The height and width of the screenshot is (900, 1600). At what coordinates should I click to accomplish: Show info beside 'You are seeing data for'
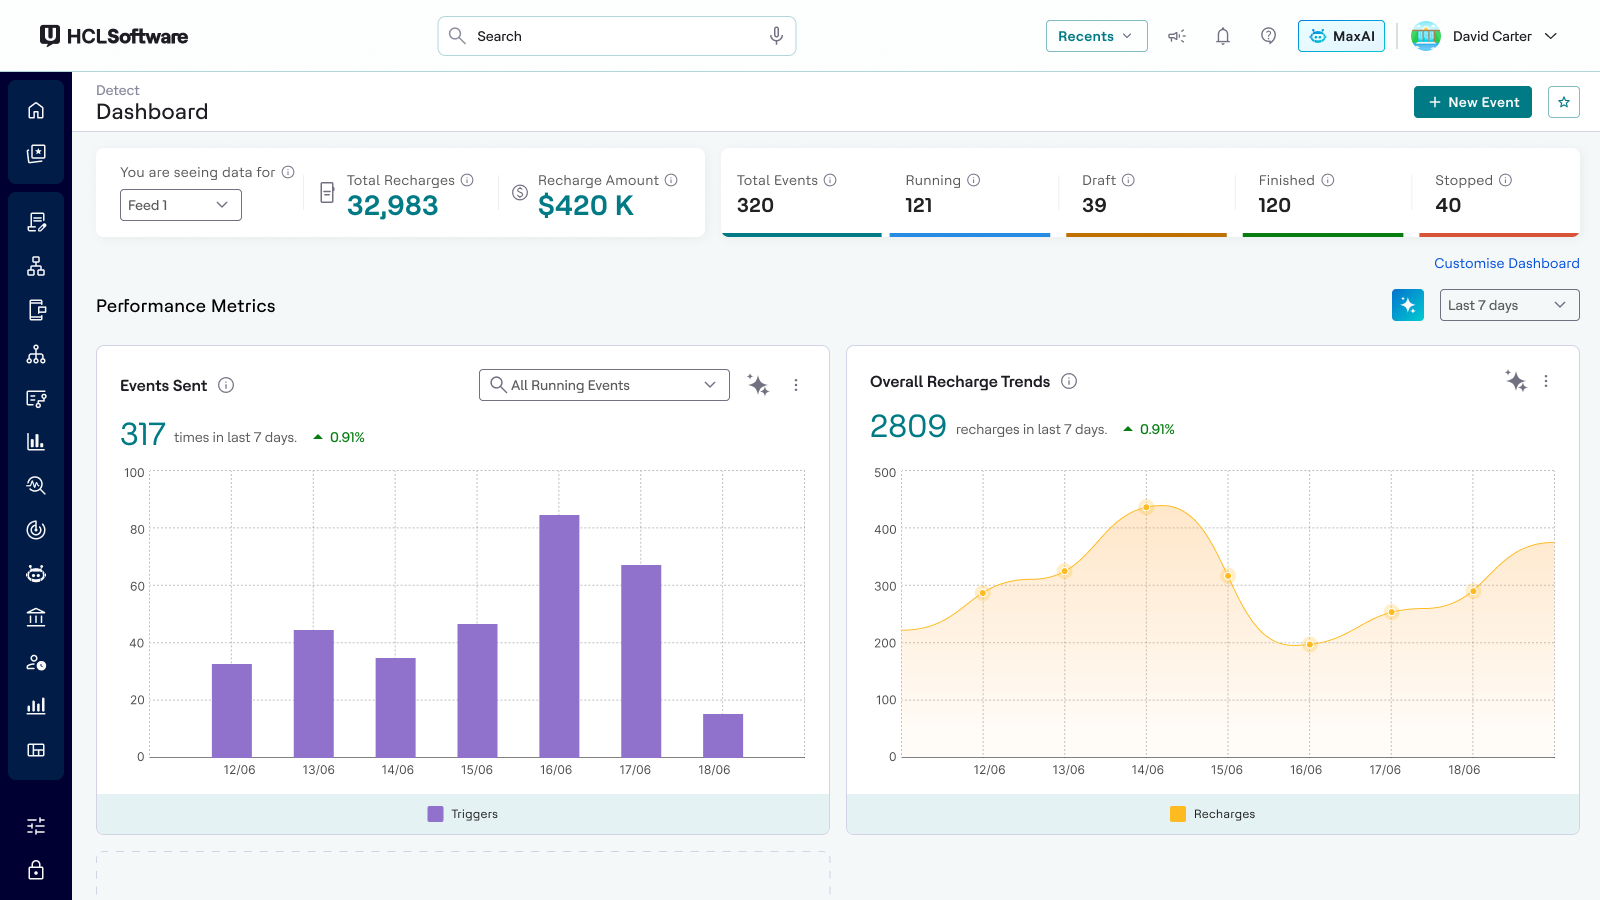pyautogui.click(x=288, y=172)
